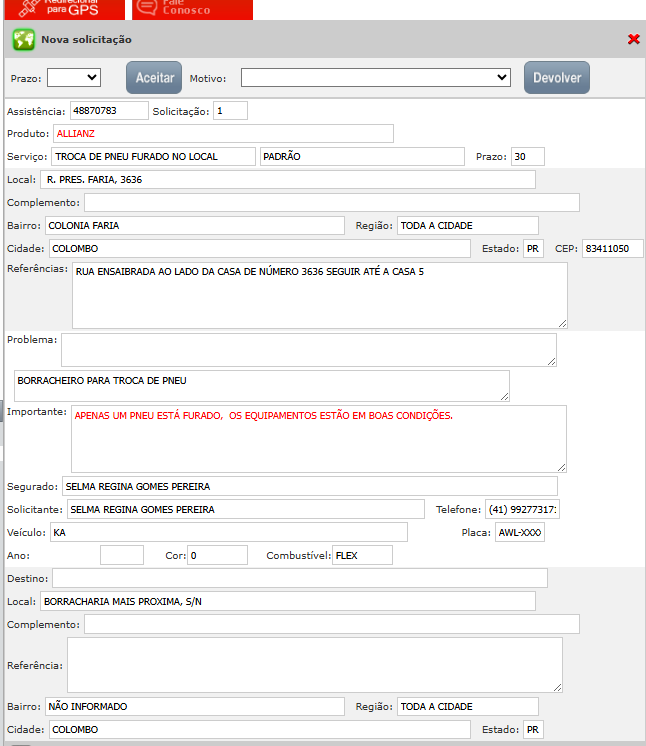The width and height of the screenshot is (646, 746).
Task: Select the Produto field showing ALLIANZ
Action: pyautogui.click(x=230, y=133)
